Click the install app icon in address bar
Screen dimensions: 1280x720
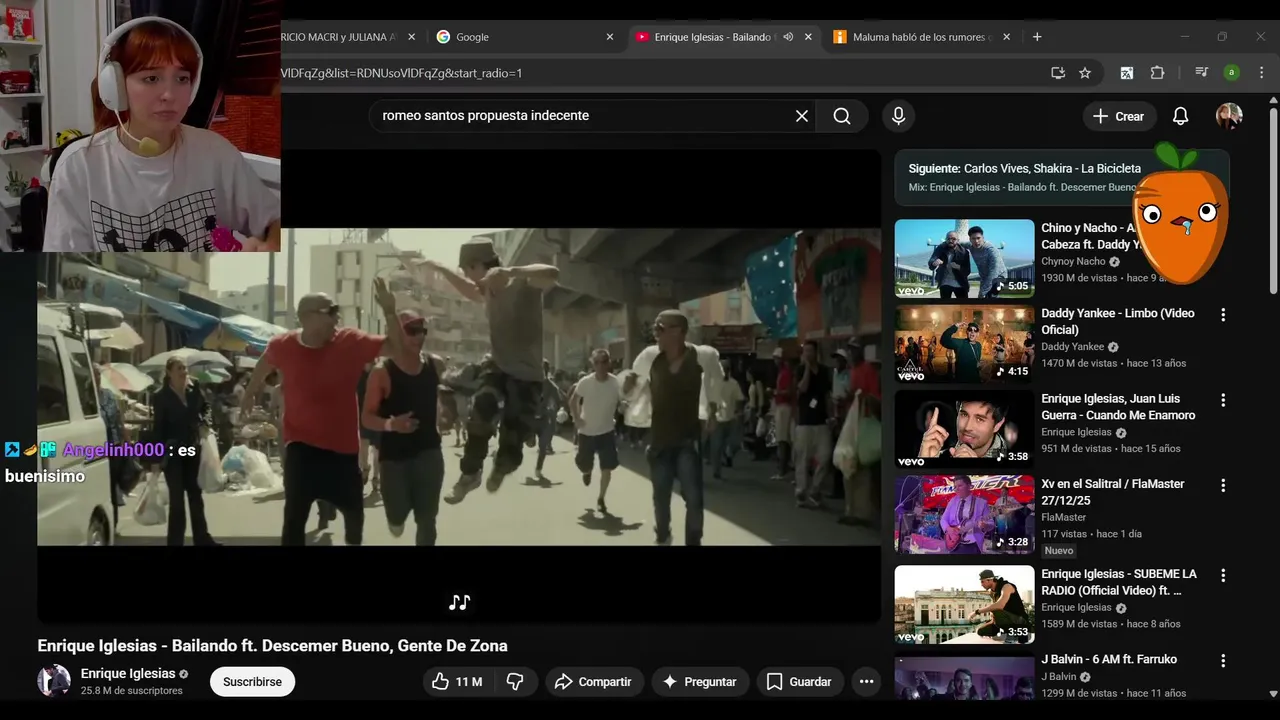pos(1058,73)
